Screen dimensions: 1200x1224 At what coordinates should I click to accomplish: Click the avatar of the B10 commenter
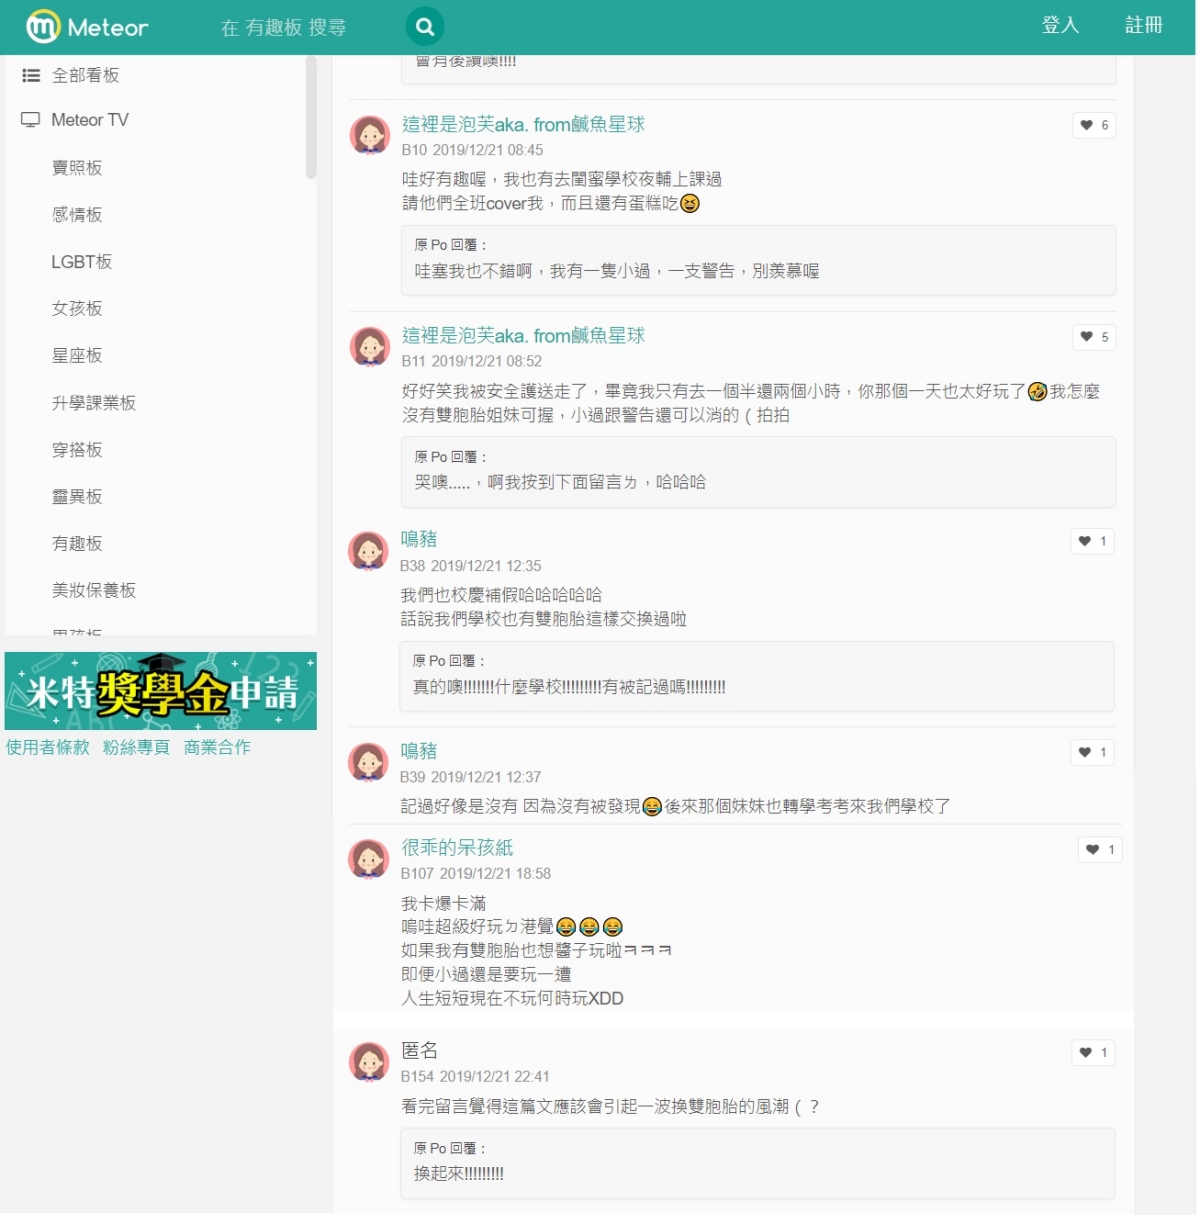370,134
